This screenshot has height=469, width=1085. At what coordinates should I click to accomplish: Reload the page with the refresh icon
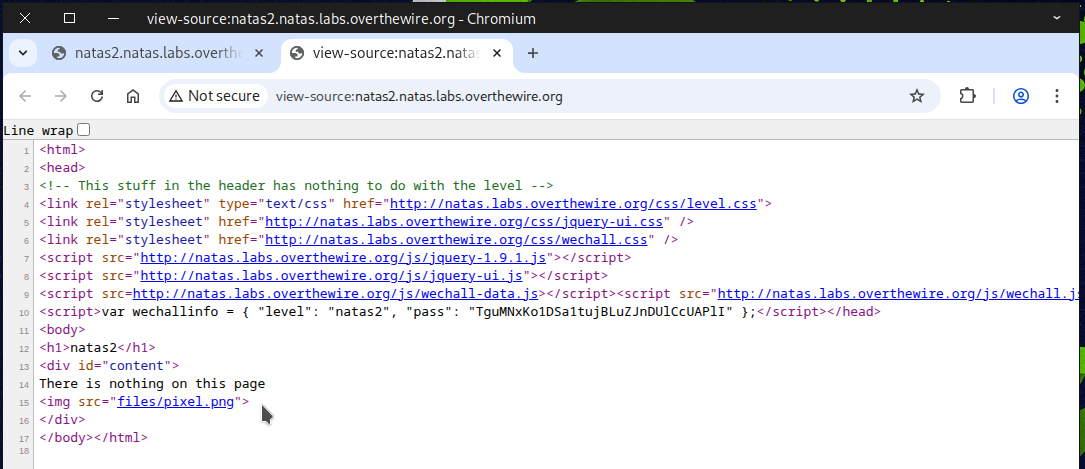coord(97,96)
